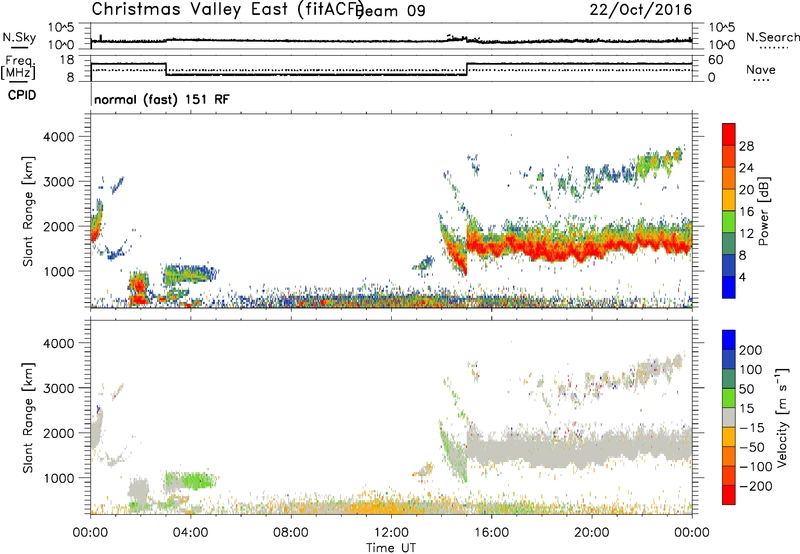
Task: Pick the gray -15 to 15 velocity segment
Action: (729, 418)
